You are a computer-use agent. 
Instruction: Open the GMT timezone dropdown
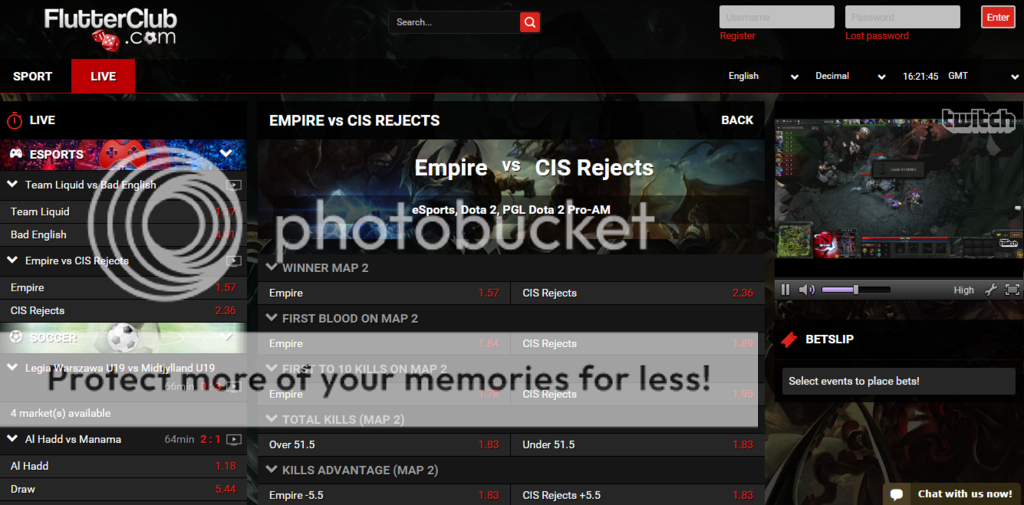(x=983, y=76)
